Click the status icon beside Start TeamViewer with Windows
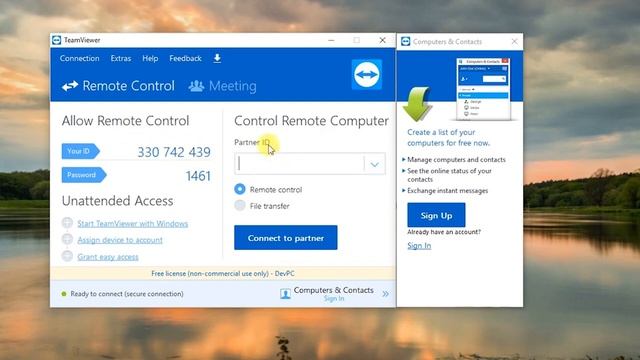The image size is (640, 360). point(67,223)
